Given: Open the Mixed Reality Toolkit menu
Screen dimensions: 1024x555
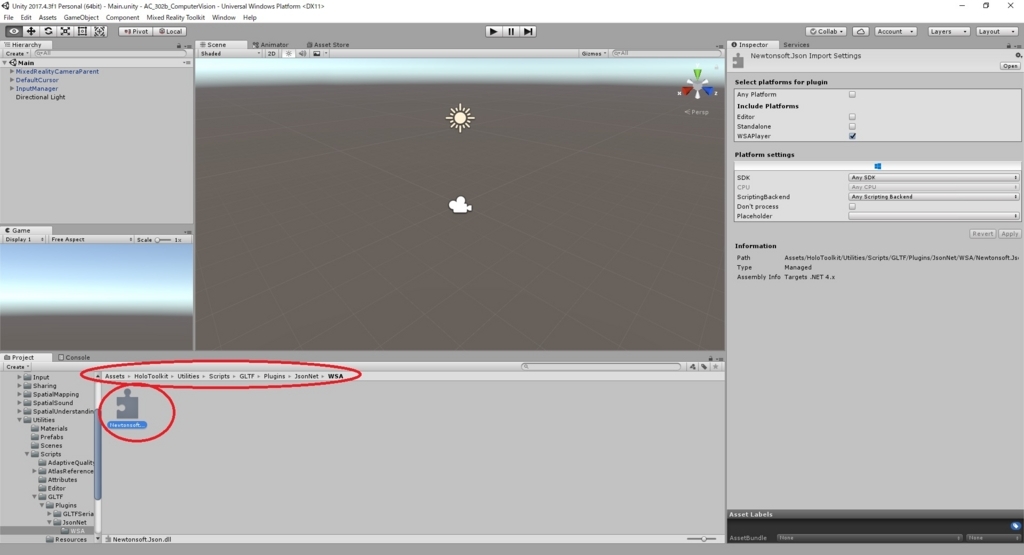Looking at the screenshot, I should (176, 18).
